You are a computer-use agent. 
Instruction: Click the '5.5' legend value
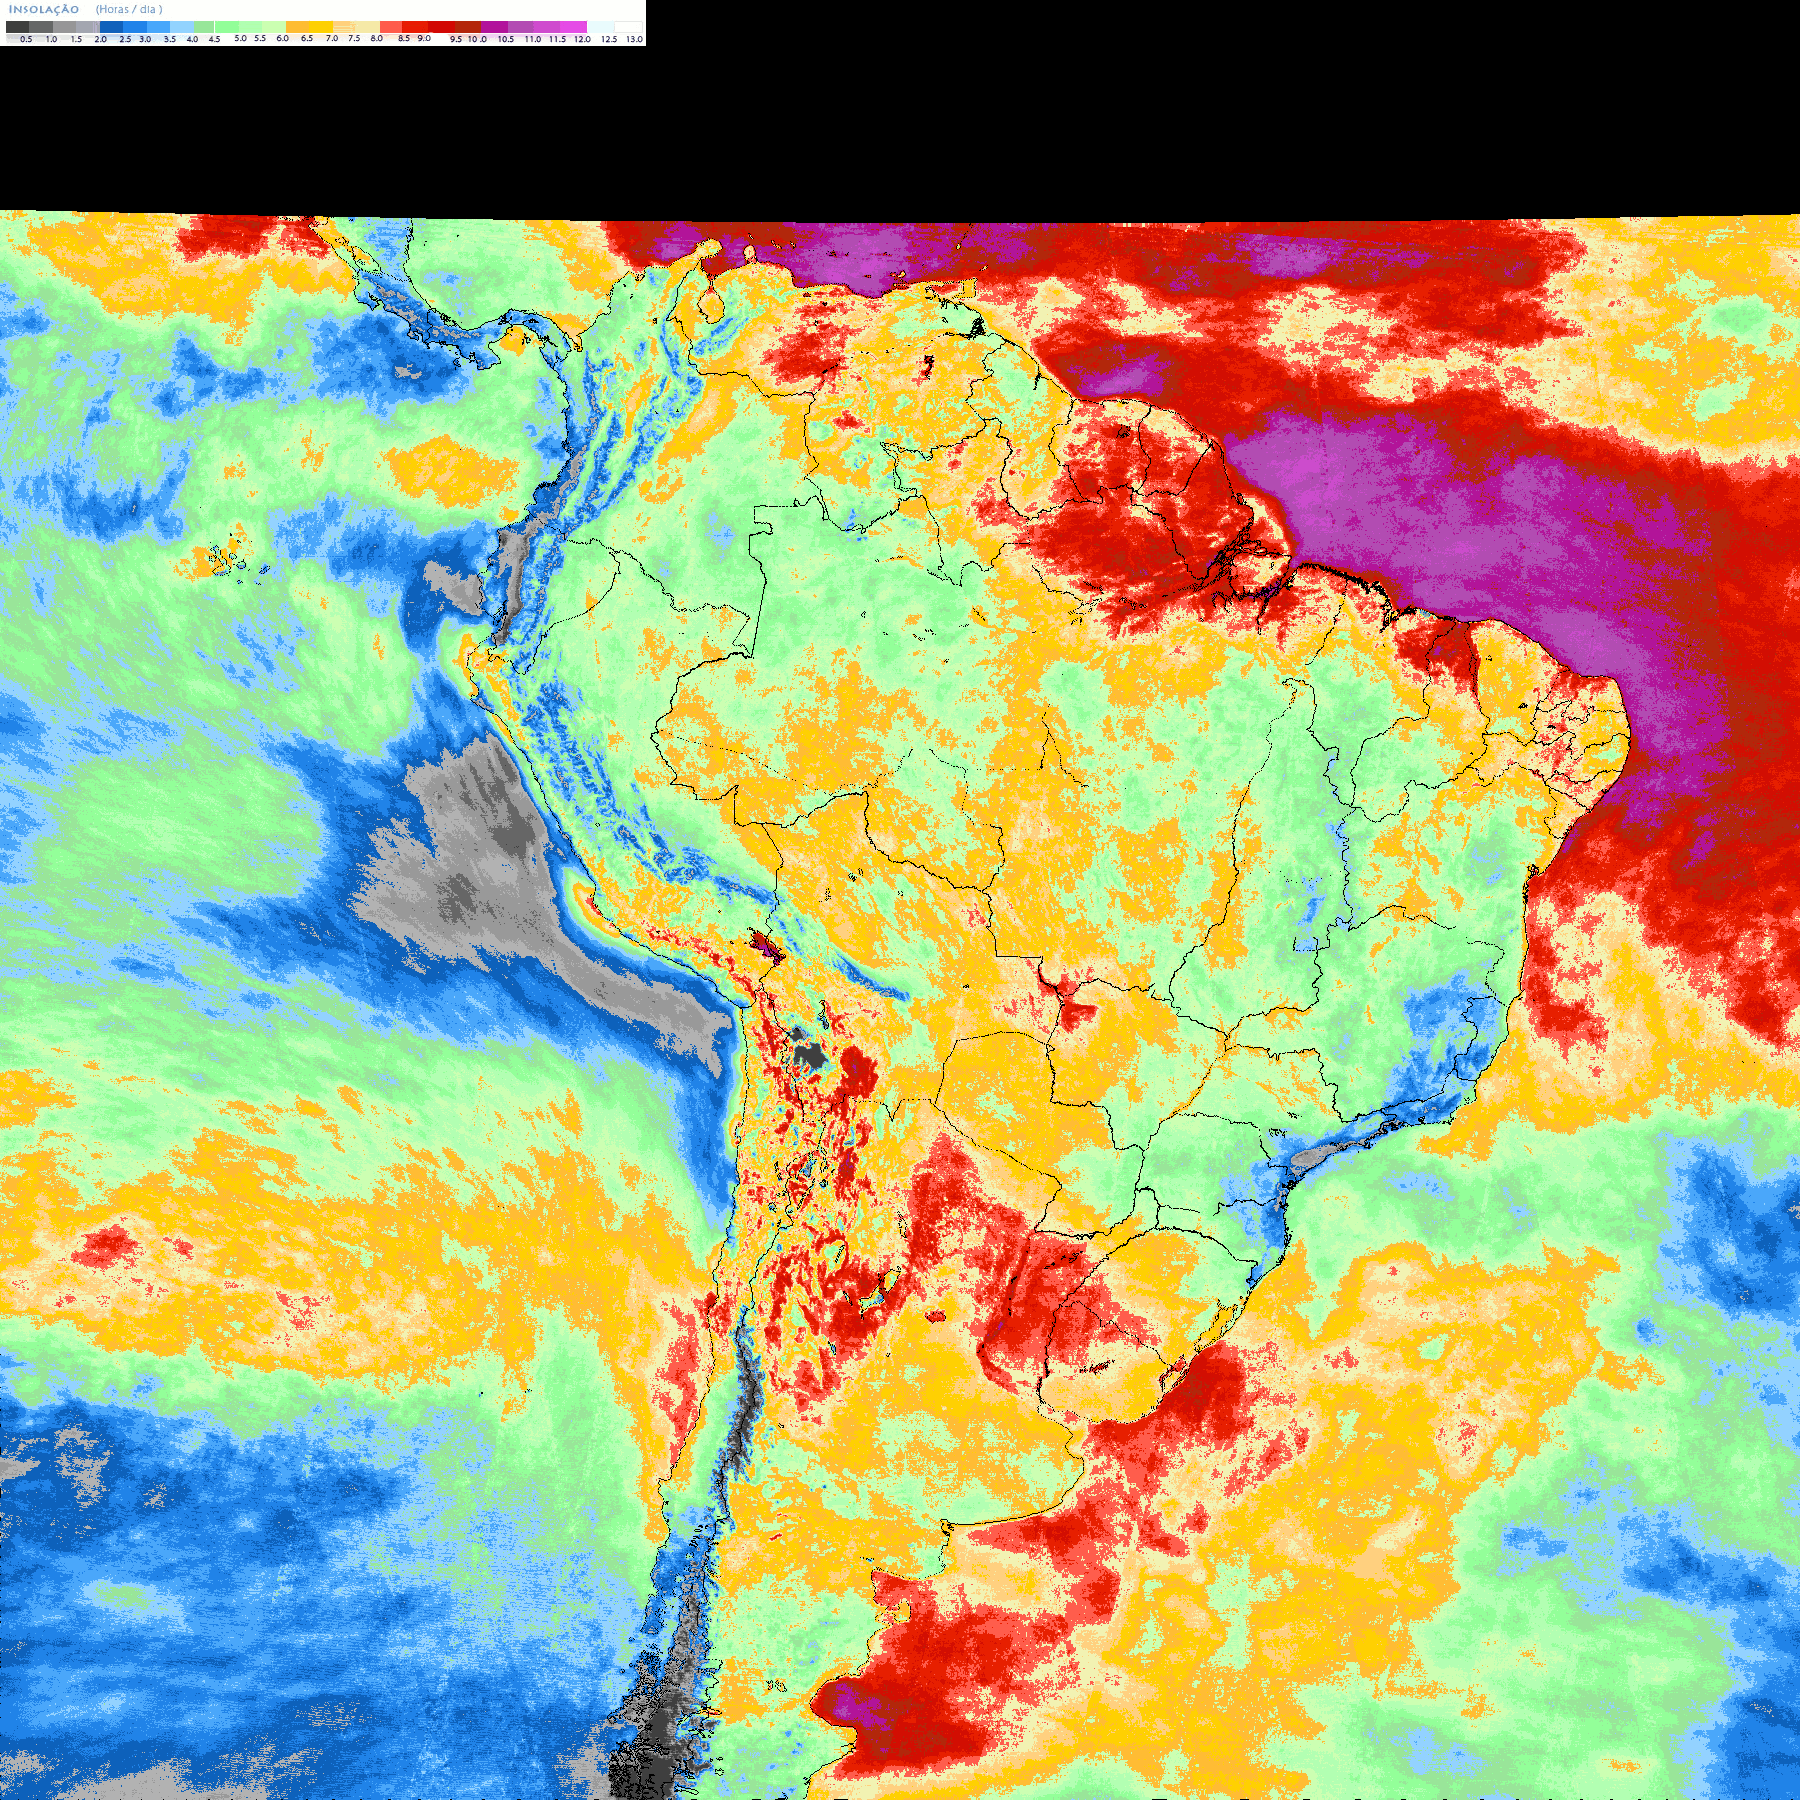[260, 38]
